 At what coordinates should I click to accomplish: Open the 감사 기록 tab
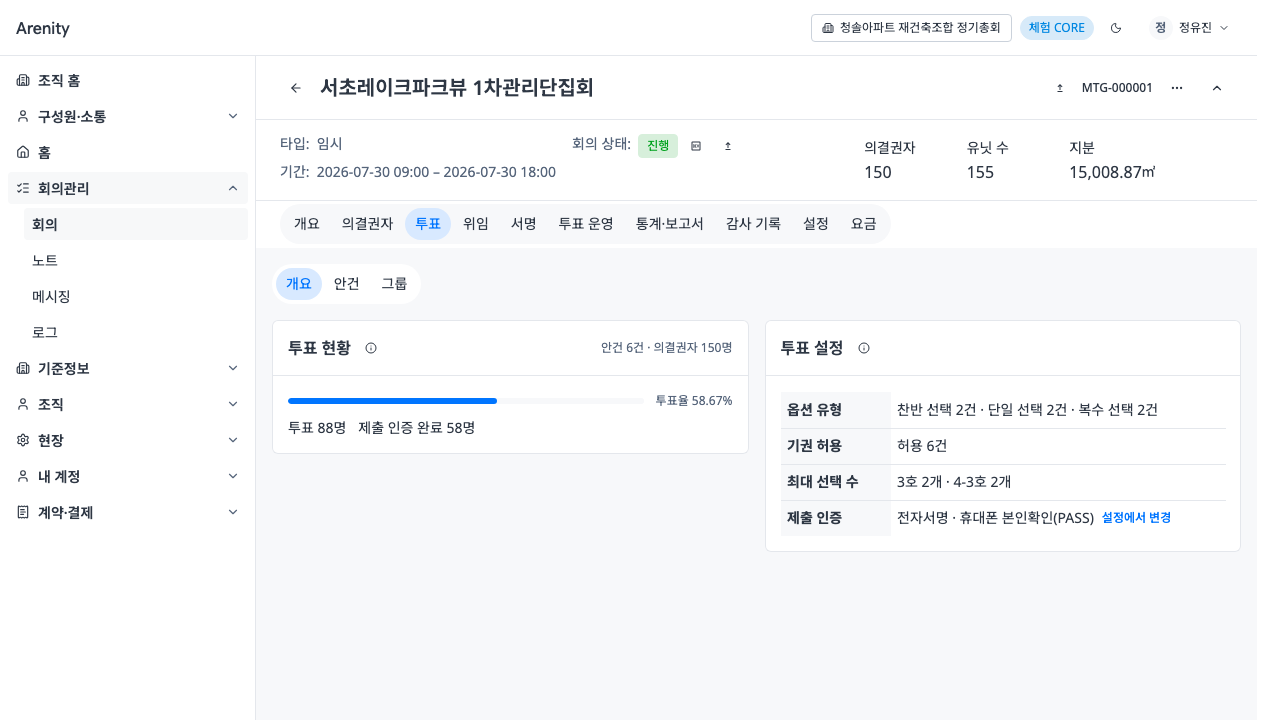click(x=753, y=224)
